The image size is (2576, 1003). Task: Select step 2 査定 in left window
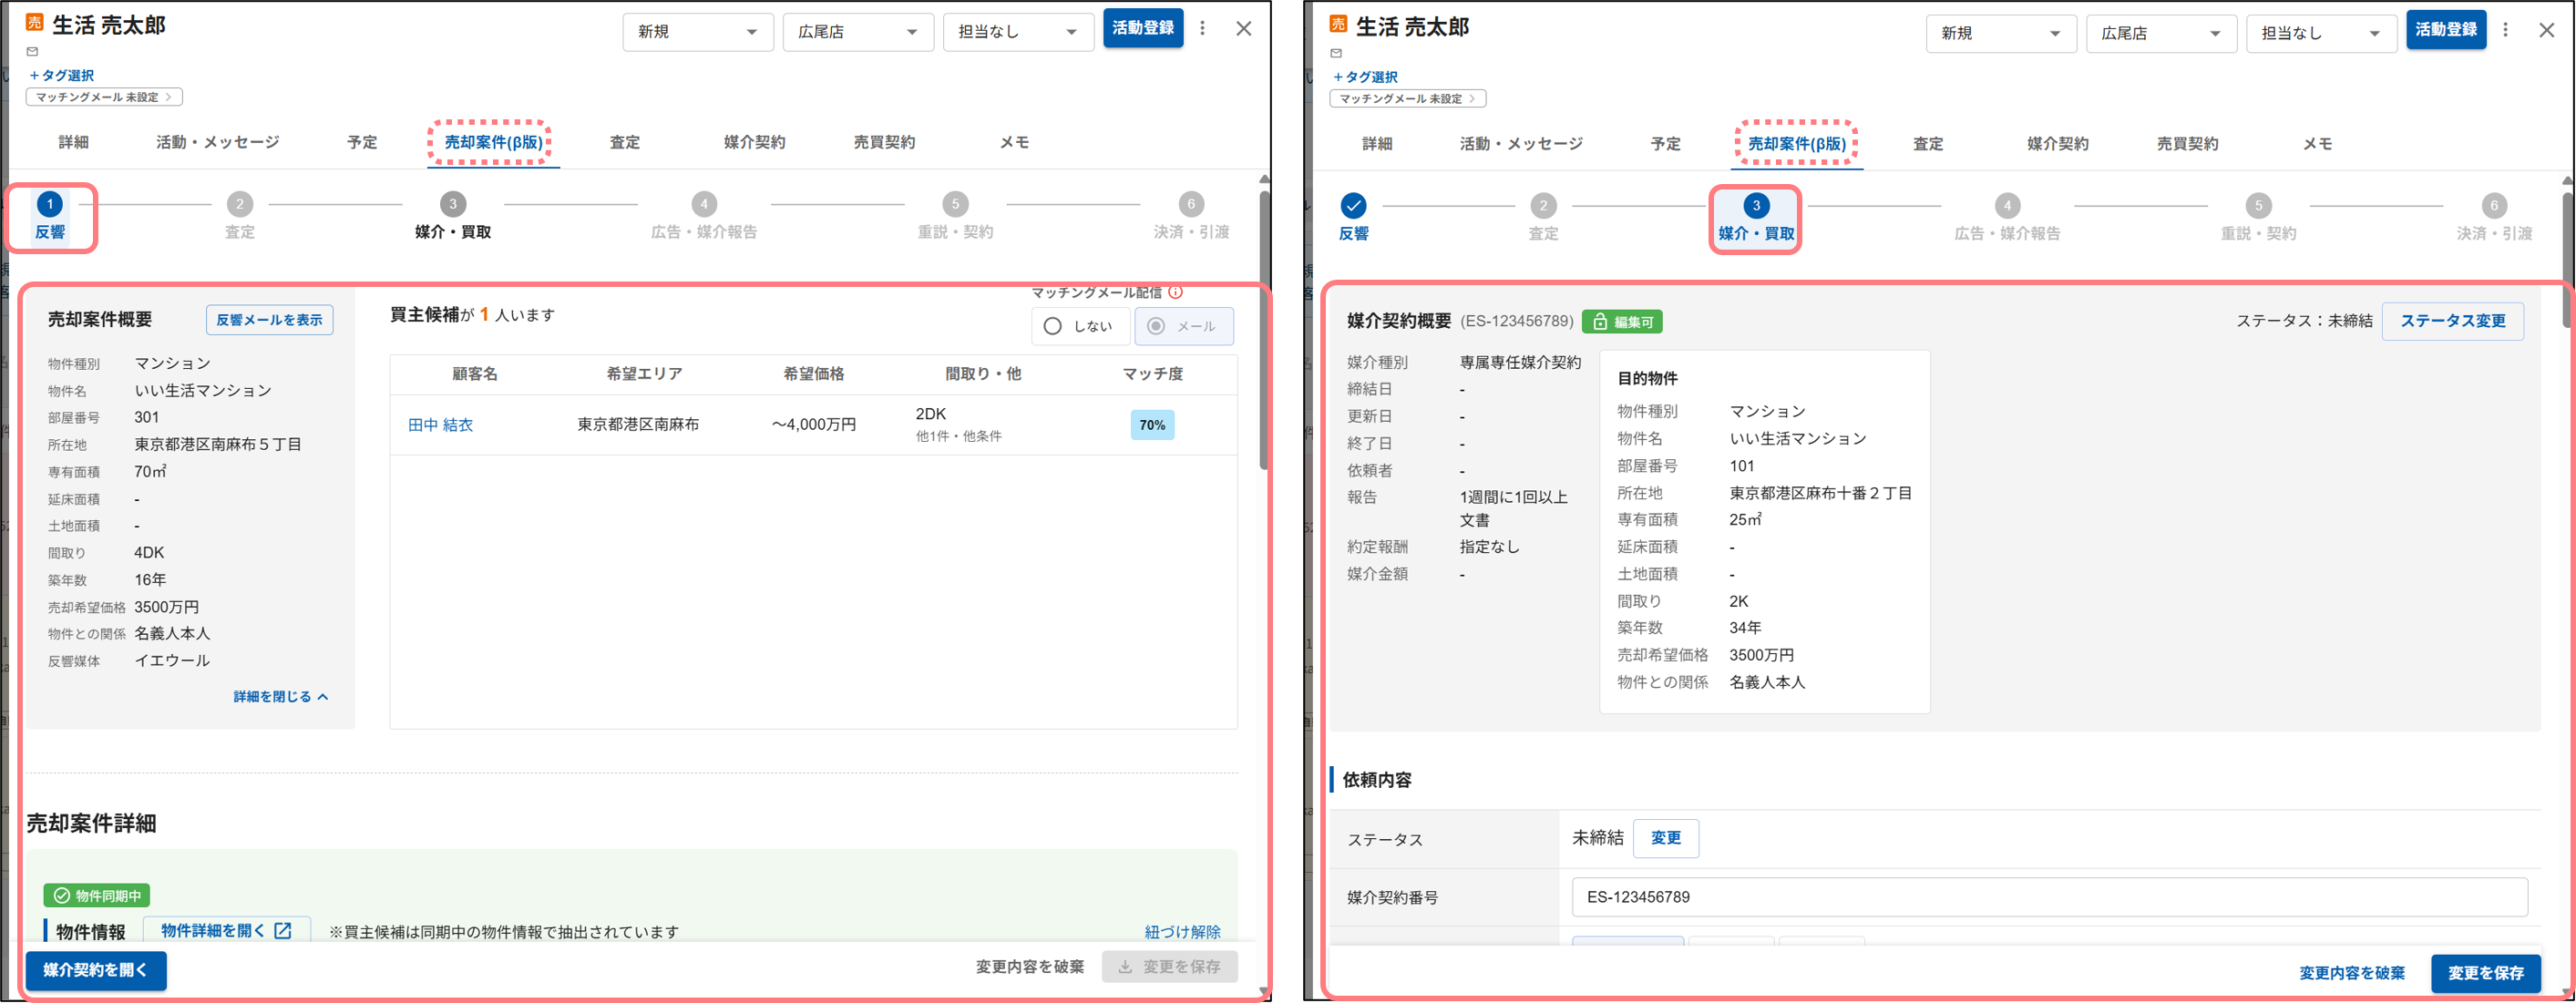coord(239,216)
